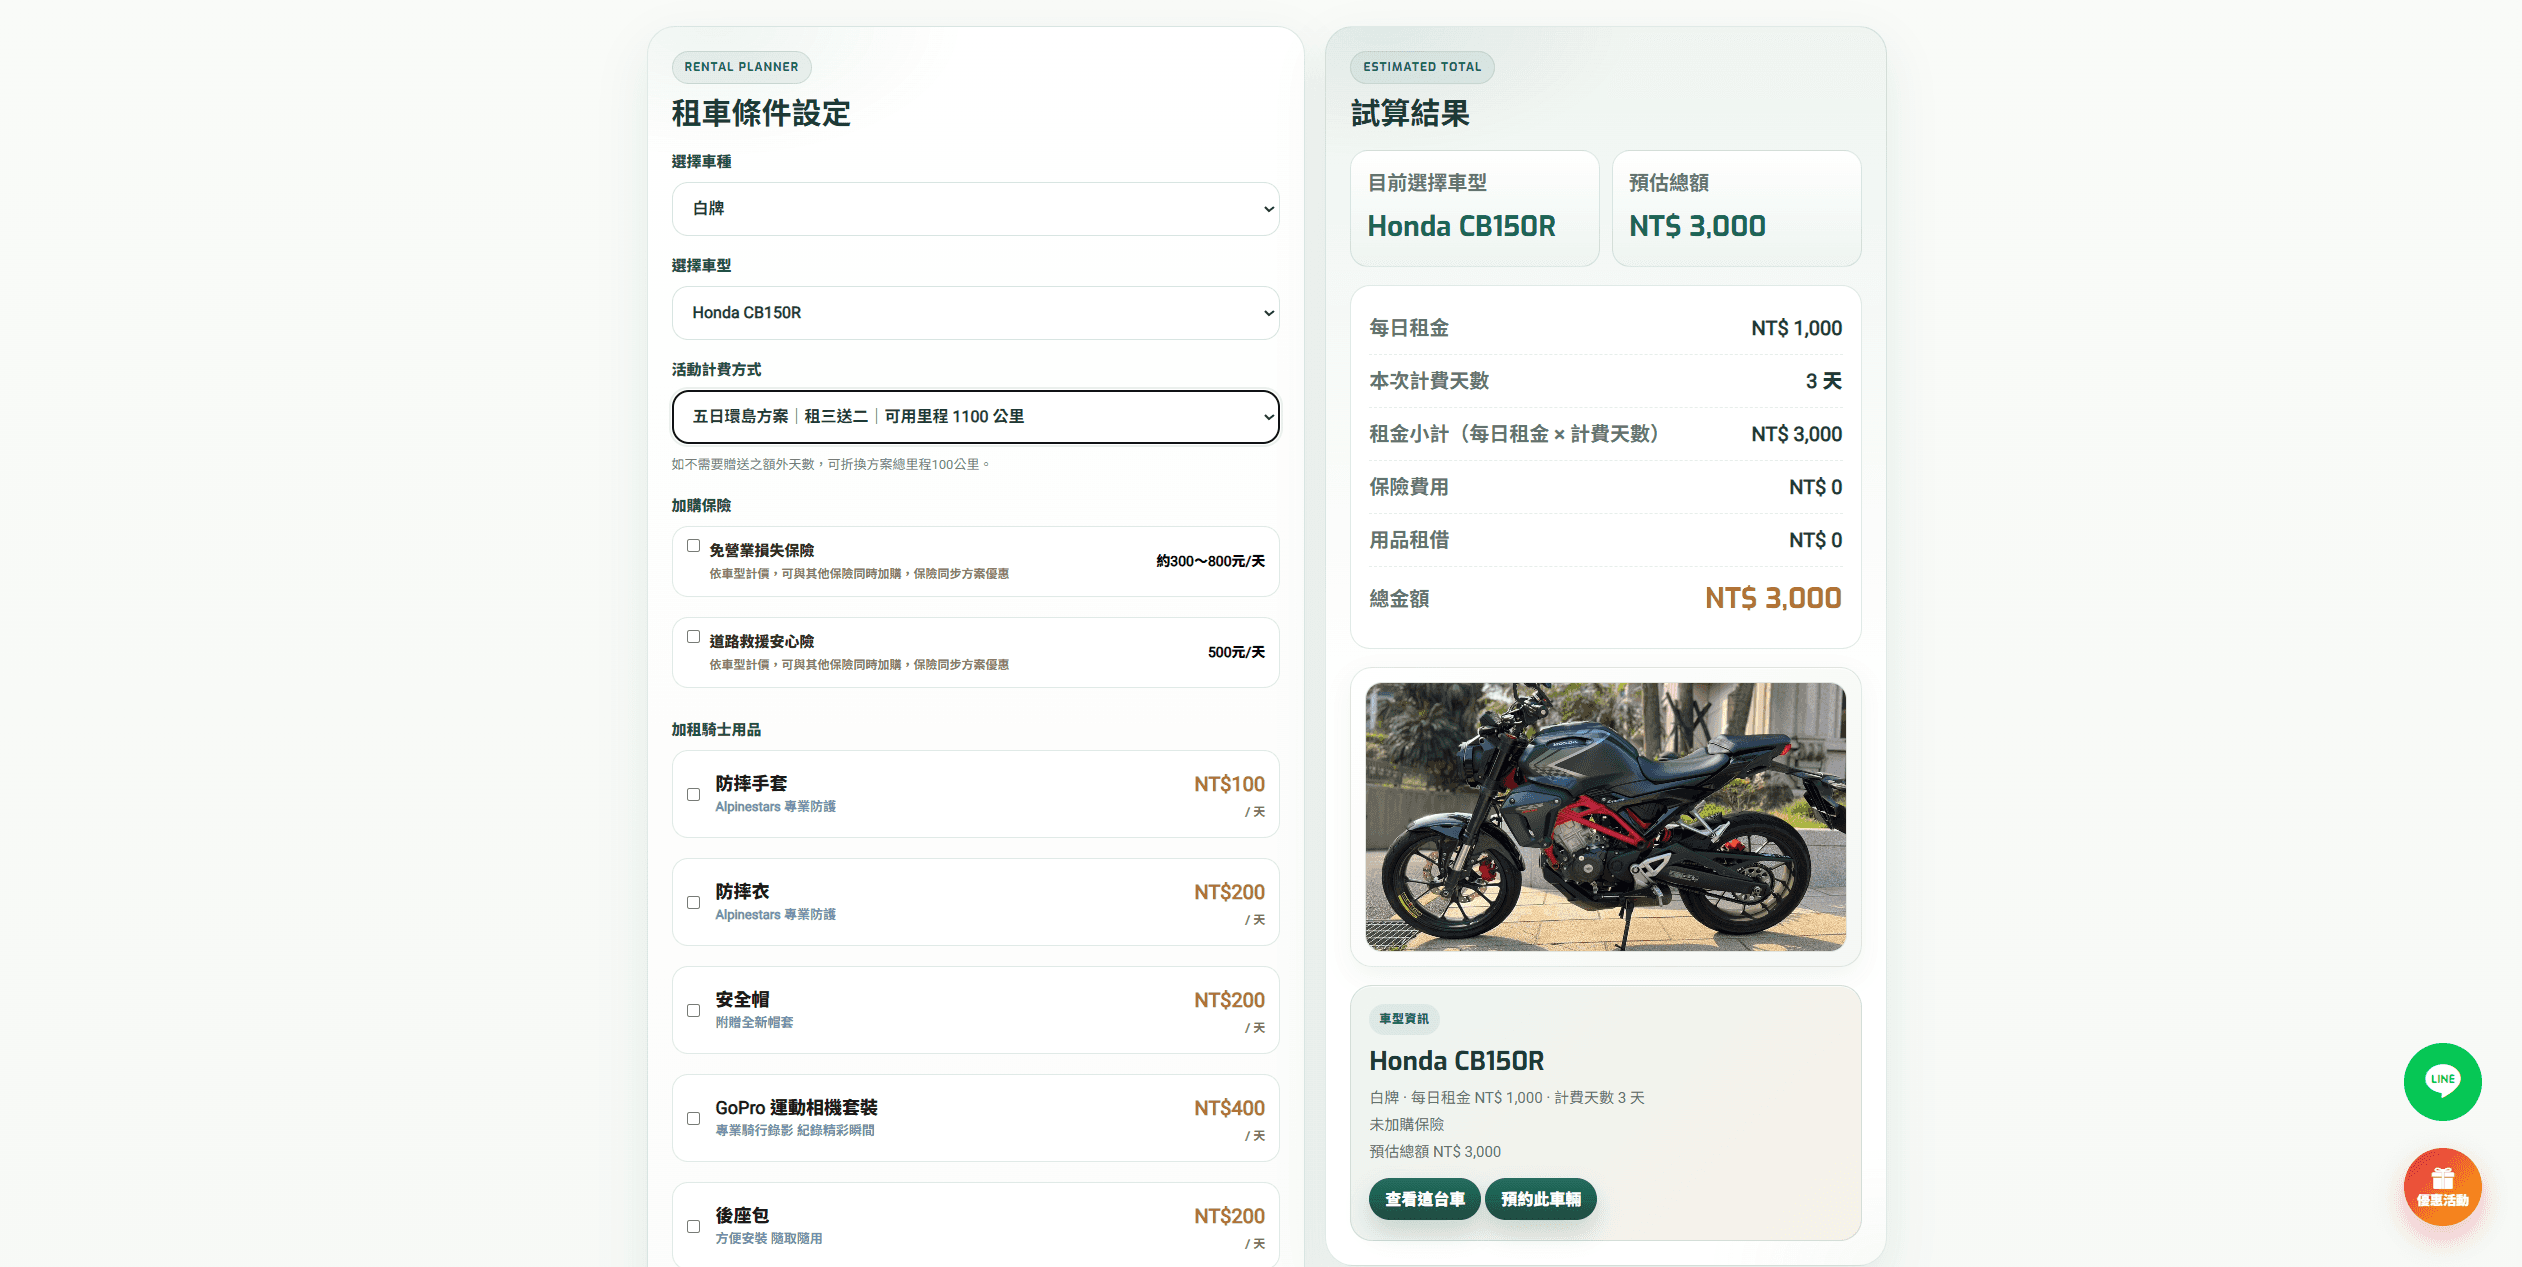Check the 防摔衣 add-on
Image resolution: width=2522 pixels, height=1267 pixels.
tap(693, 903)
